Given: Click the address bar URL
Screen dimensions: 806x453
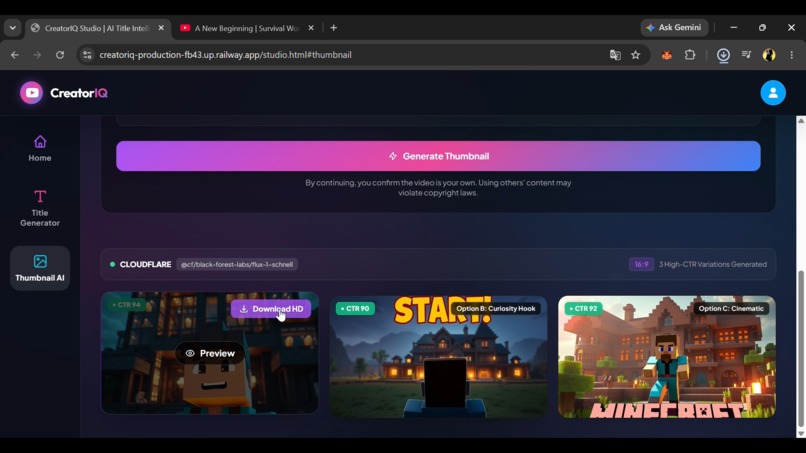Looking at the screenshot, I should pos(225,55).
